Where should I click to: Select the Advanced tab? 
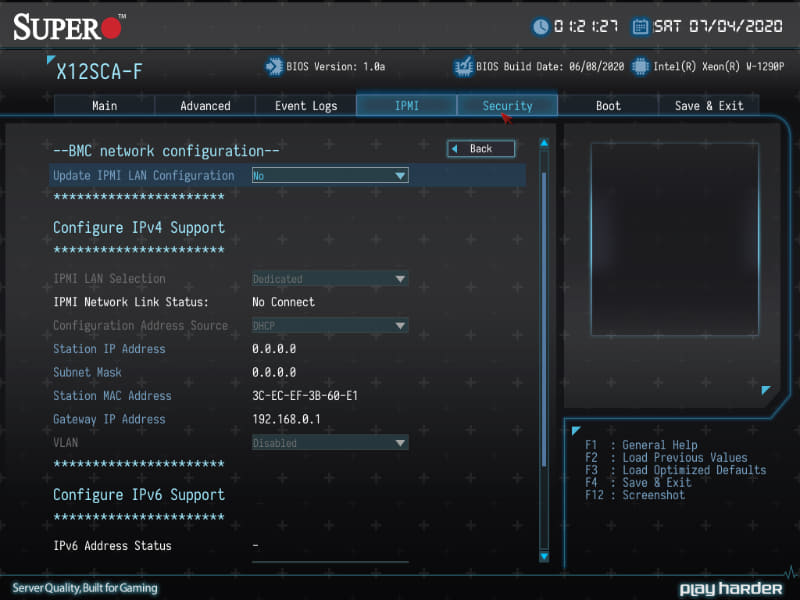205,105
